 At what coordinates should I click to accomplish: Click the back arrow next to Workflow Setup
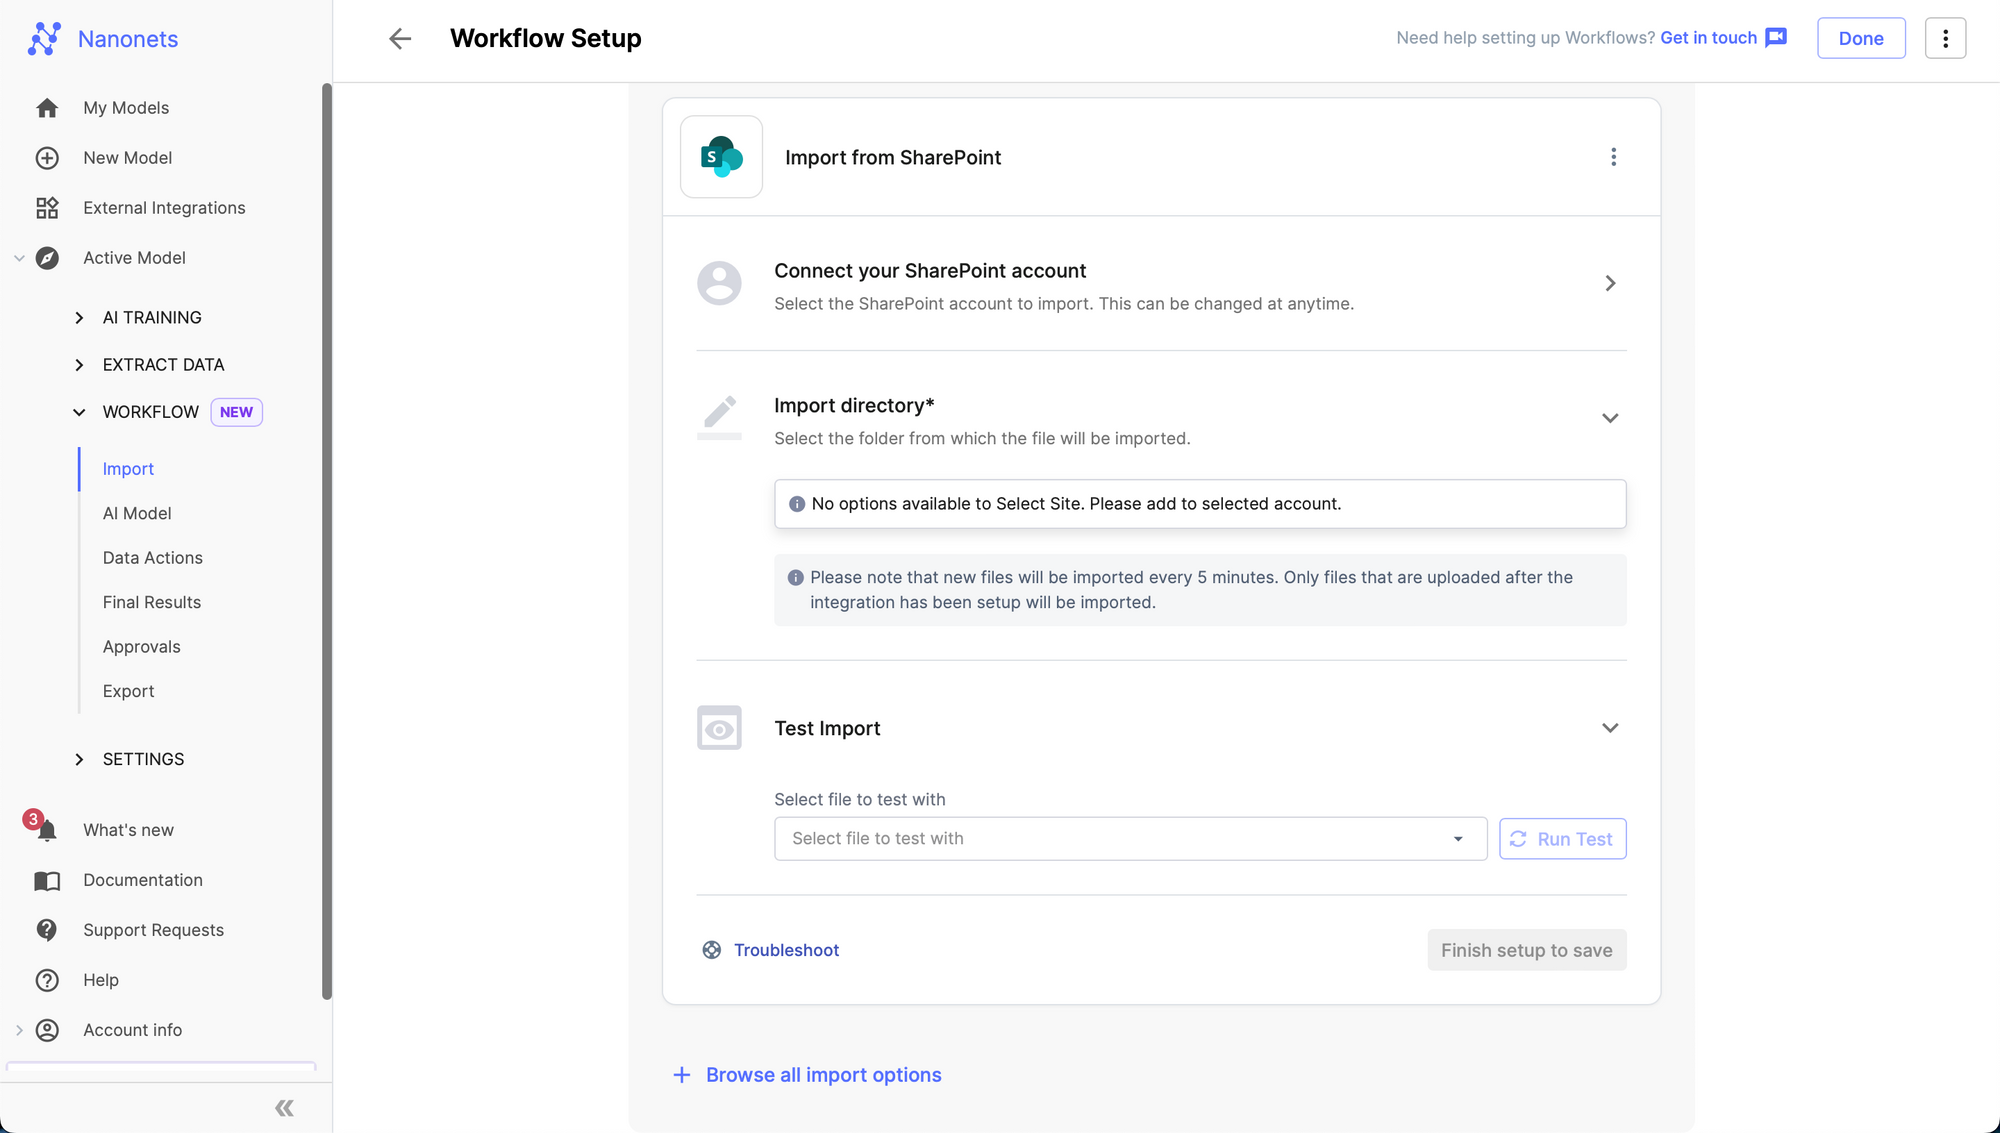point(400,38)
